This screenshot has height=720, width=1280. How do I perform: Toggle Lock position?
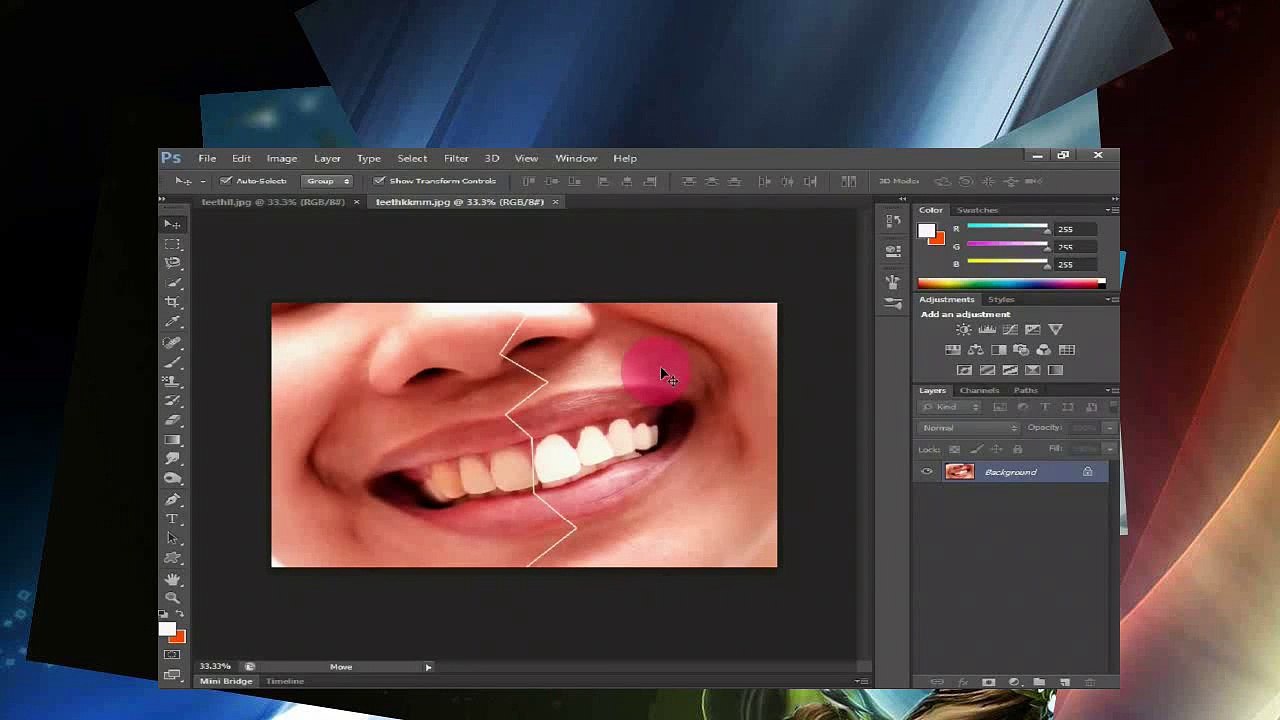pos(997,449)
